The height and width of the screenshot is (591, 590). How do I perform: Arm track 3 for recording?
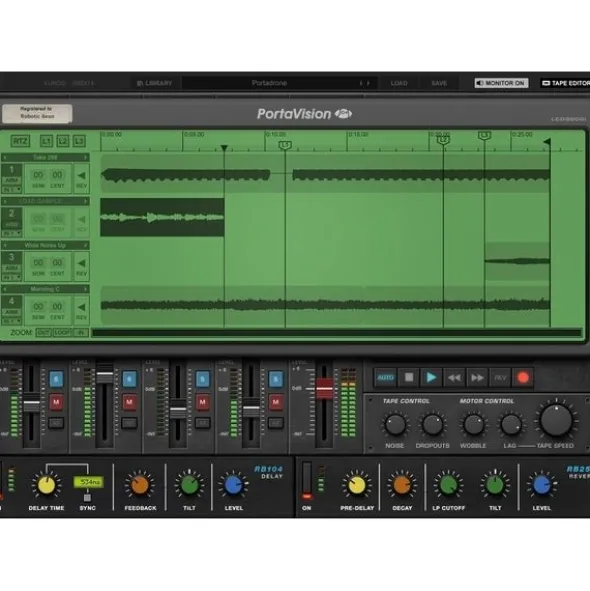click(x=12, y=268)
